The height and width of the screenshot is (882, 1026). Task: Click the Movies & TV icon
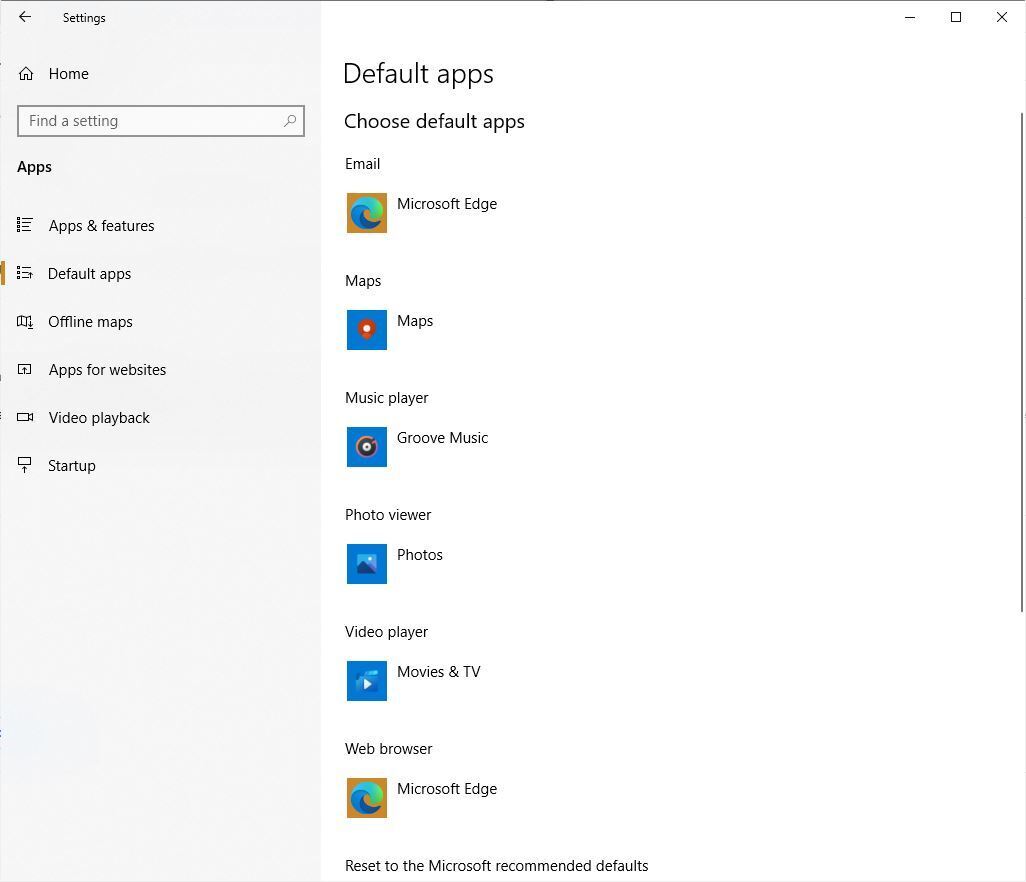click(x=366, y=680)
